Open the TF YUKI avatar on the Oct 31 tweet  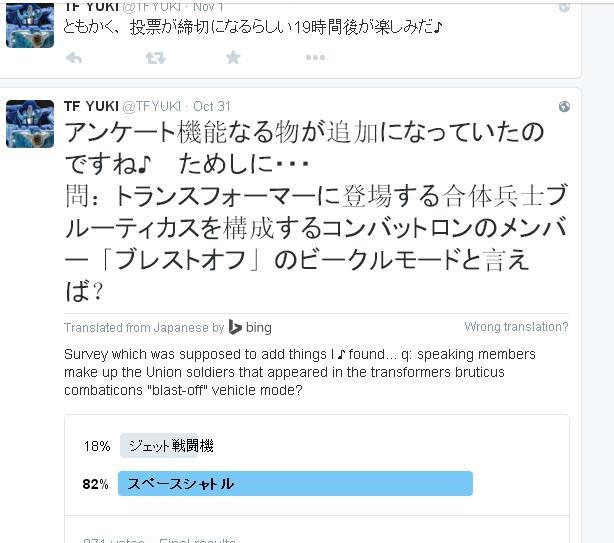click(30, 124)
